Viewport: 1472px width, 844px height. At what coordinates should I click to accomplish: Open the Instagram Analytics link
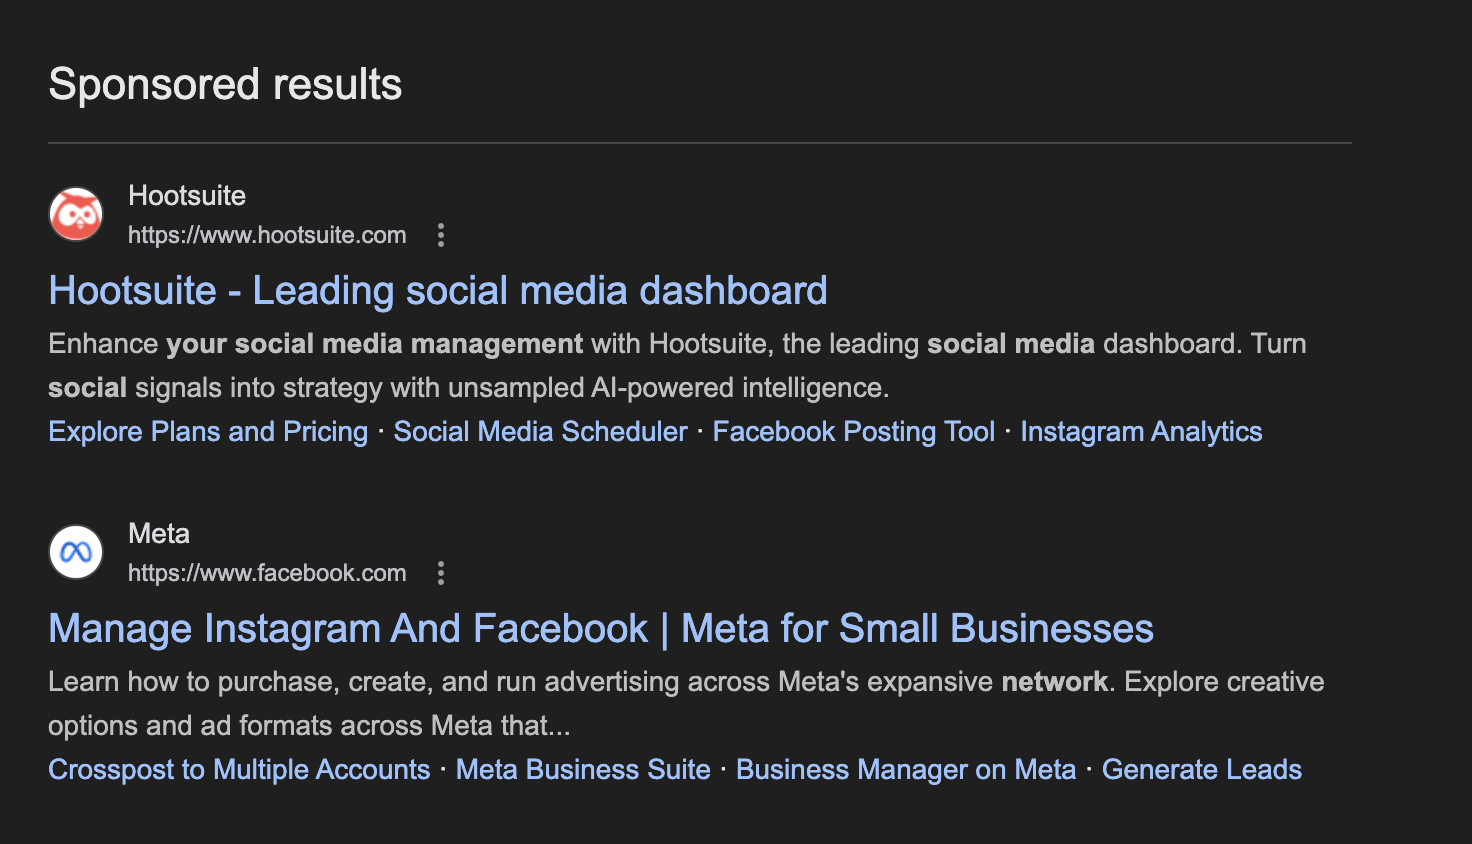[x=1141, y=431]
